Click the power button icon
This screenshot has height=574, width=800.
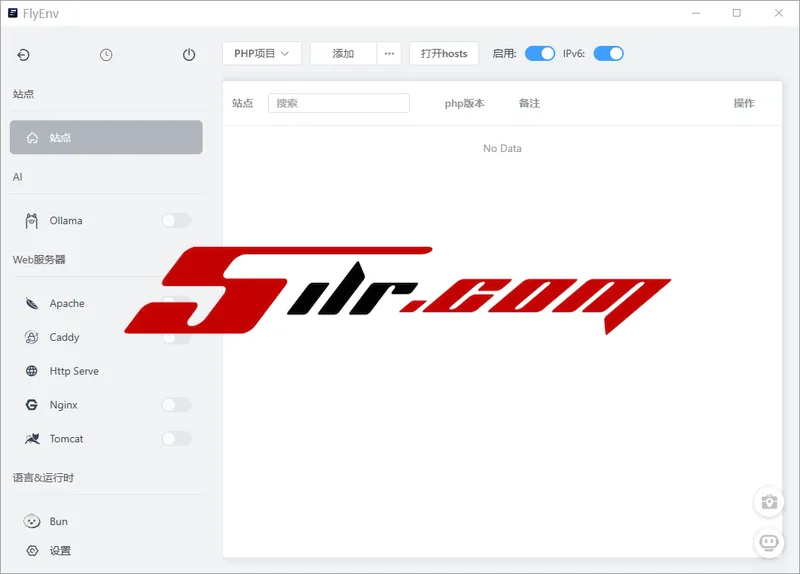coord(189,55)
